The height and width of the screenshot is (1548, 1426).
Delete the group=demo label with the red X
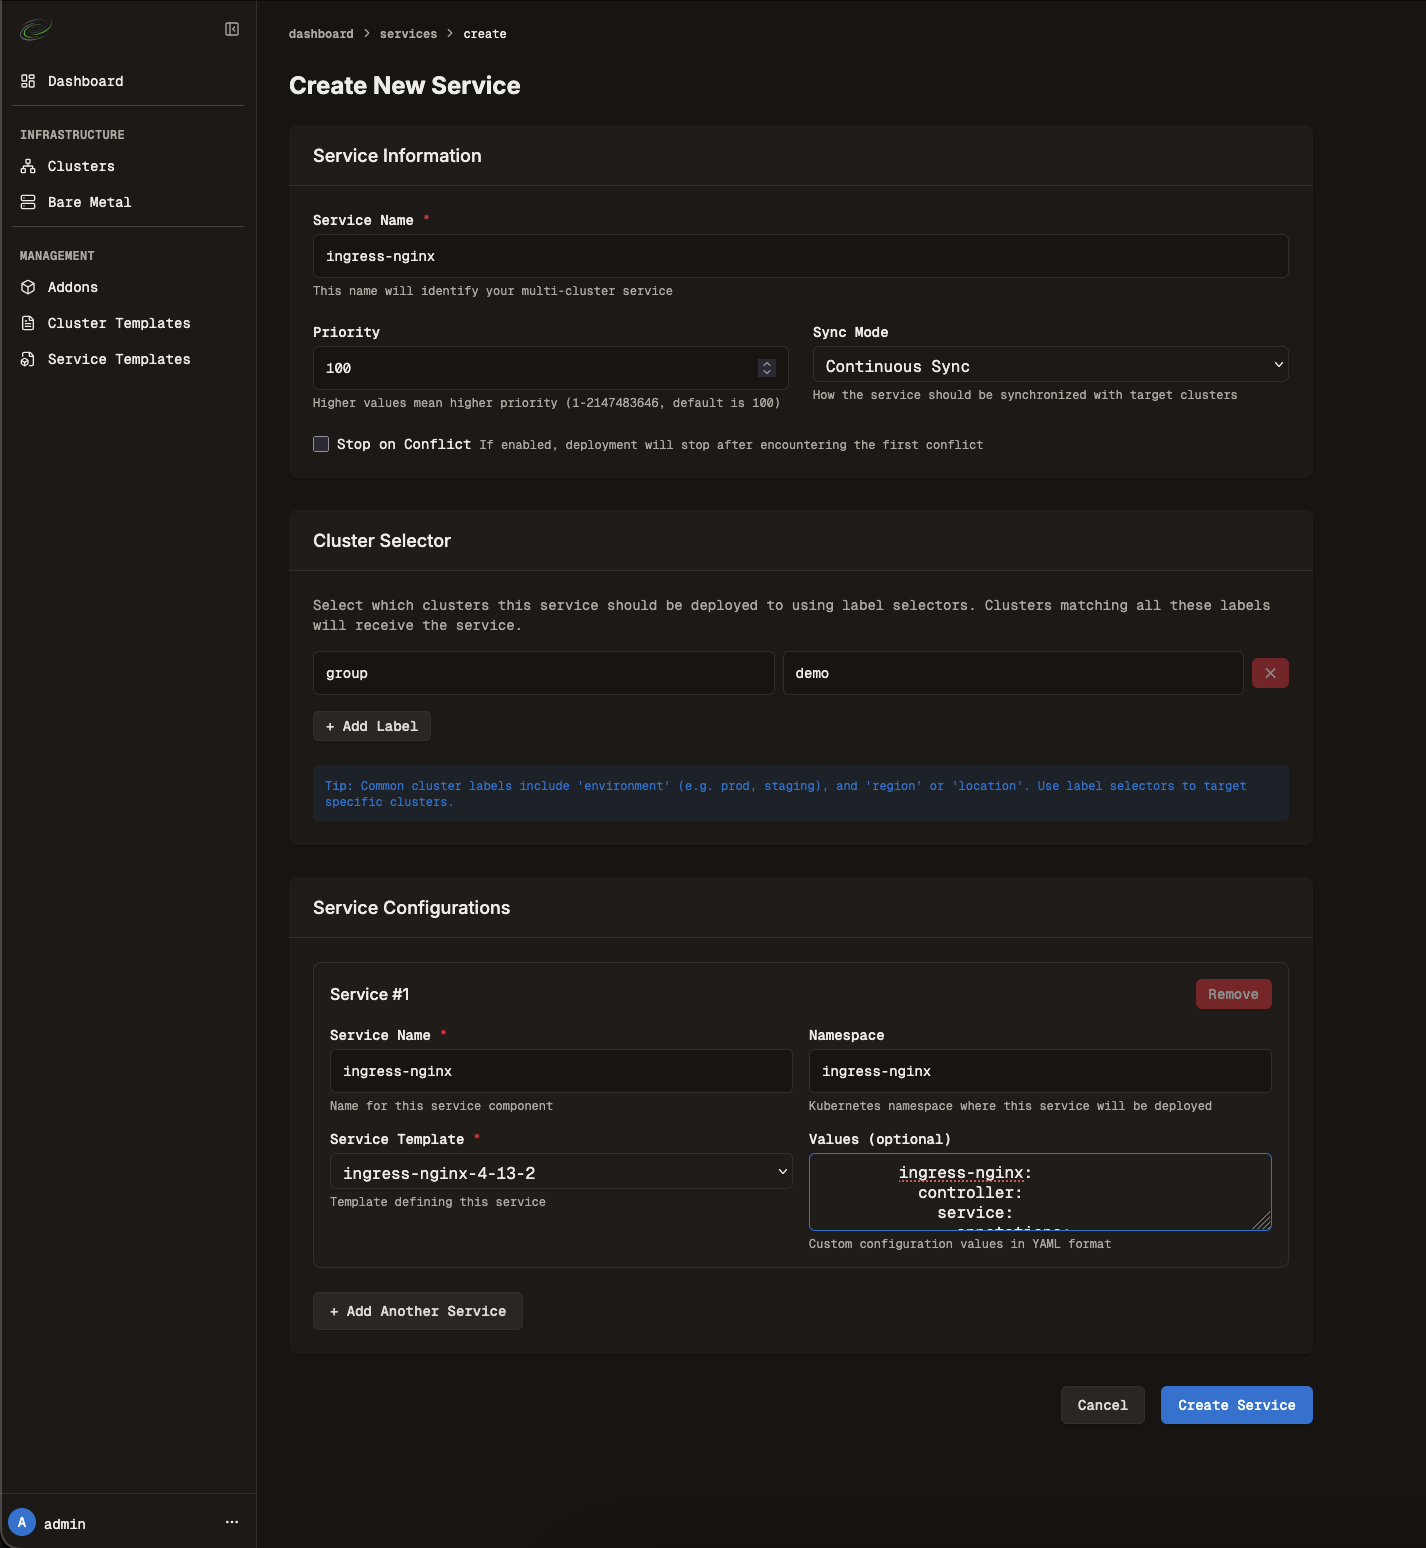[1270, 673]
